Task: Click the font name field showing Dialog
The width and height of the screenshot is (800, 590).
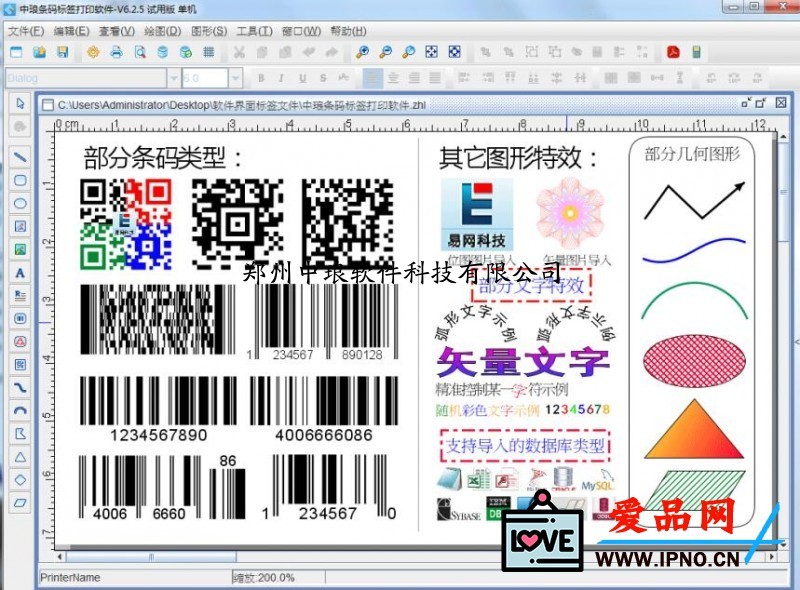Action: click(x=86, y=78)
